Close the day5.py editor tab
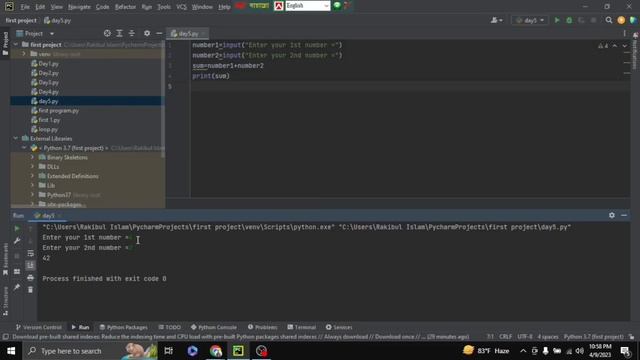Screen dimensions: 640x360 [x=203, y=33]
